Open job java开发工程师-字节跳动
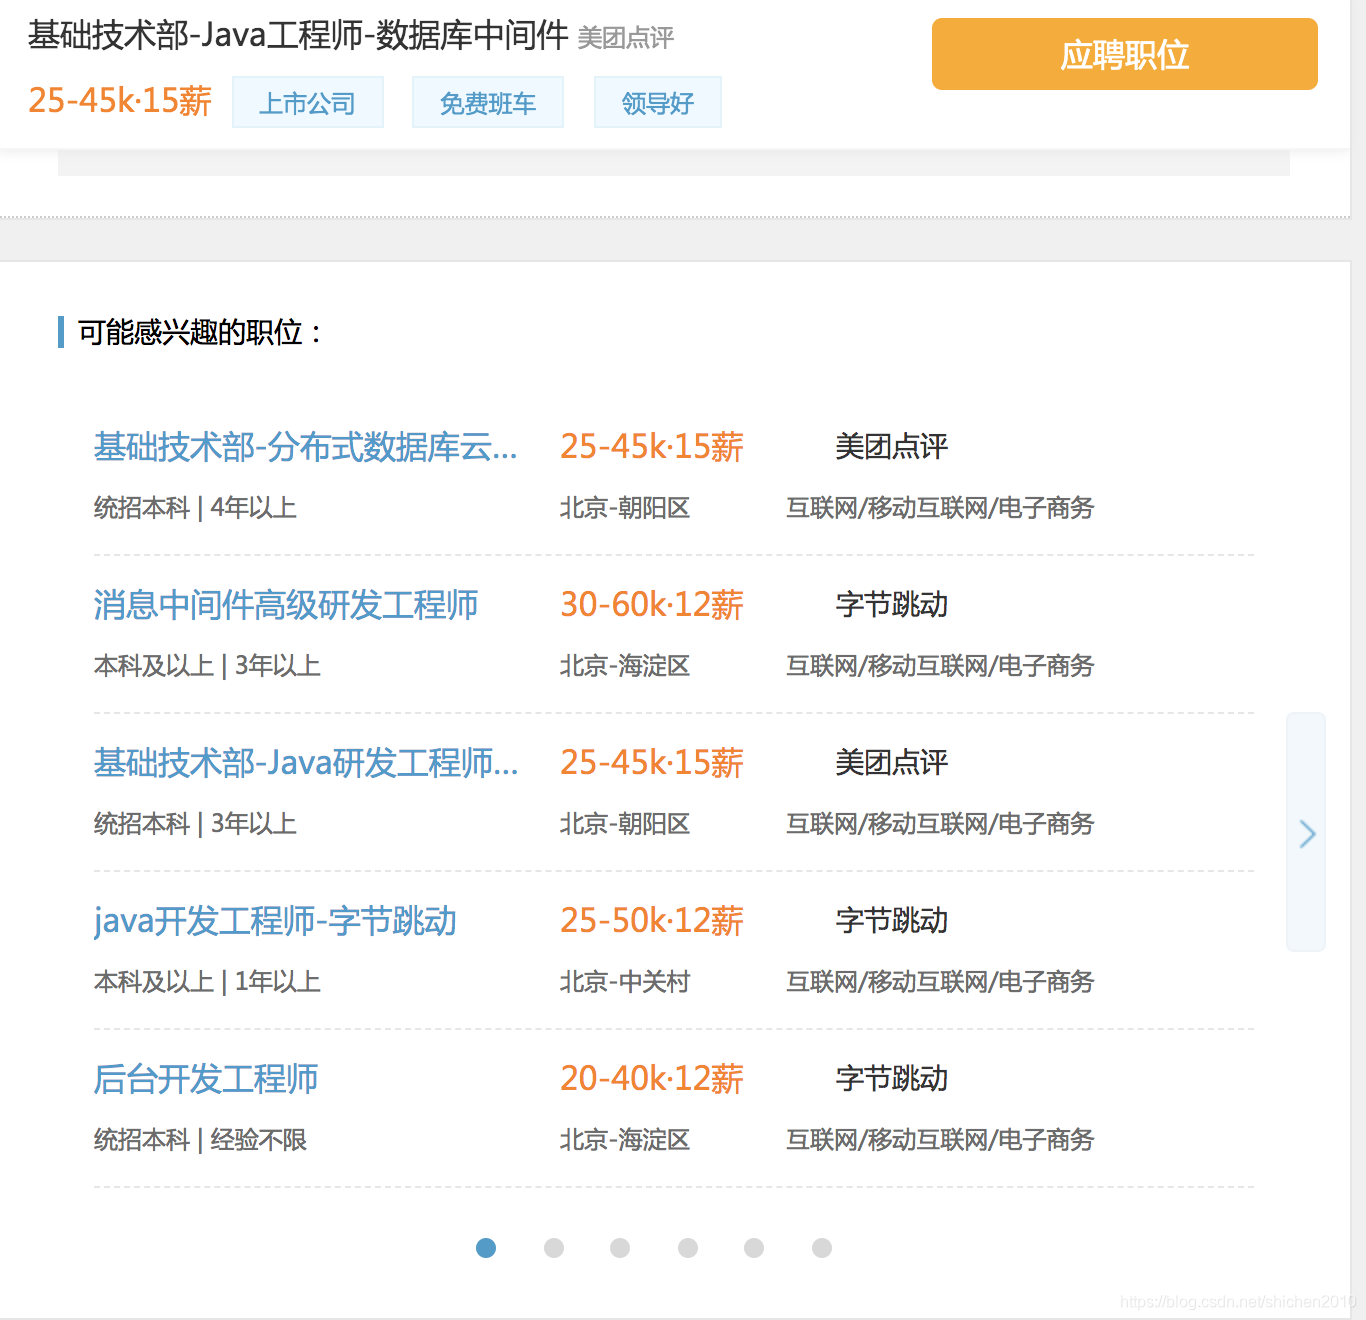Screen dimensions: 1366x1320 coord(275,921)
